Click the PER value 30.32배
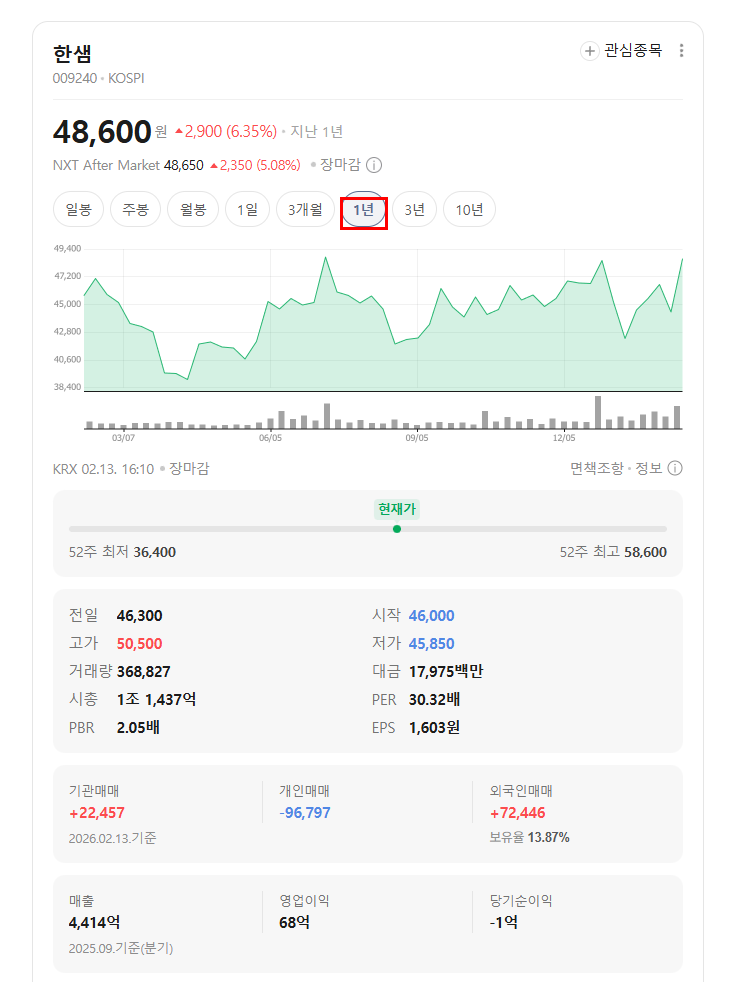 click(435, 700)
